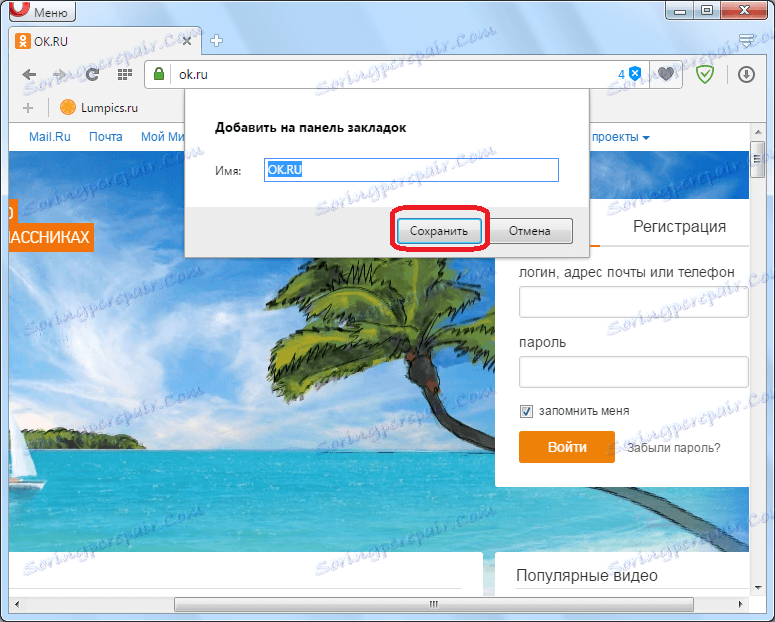The height and width of the screenshot is (622, 775).
Task: Expand the проекты dropdown
Action: (621, 137)
